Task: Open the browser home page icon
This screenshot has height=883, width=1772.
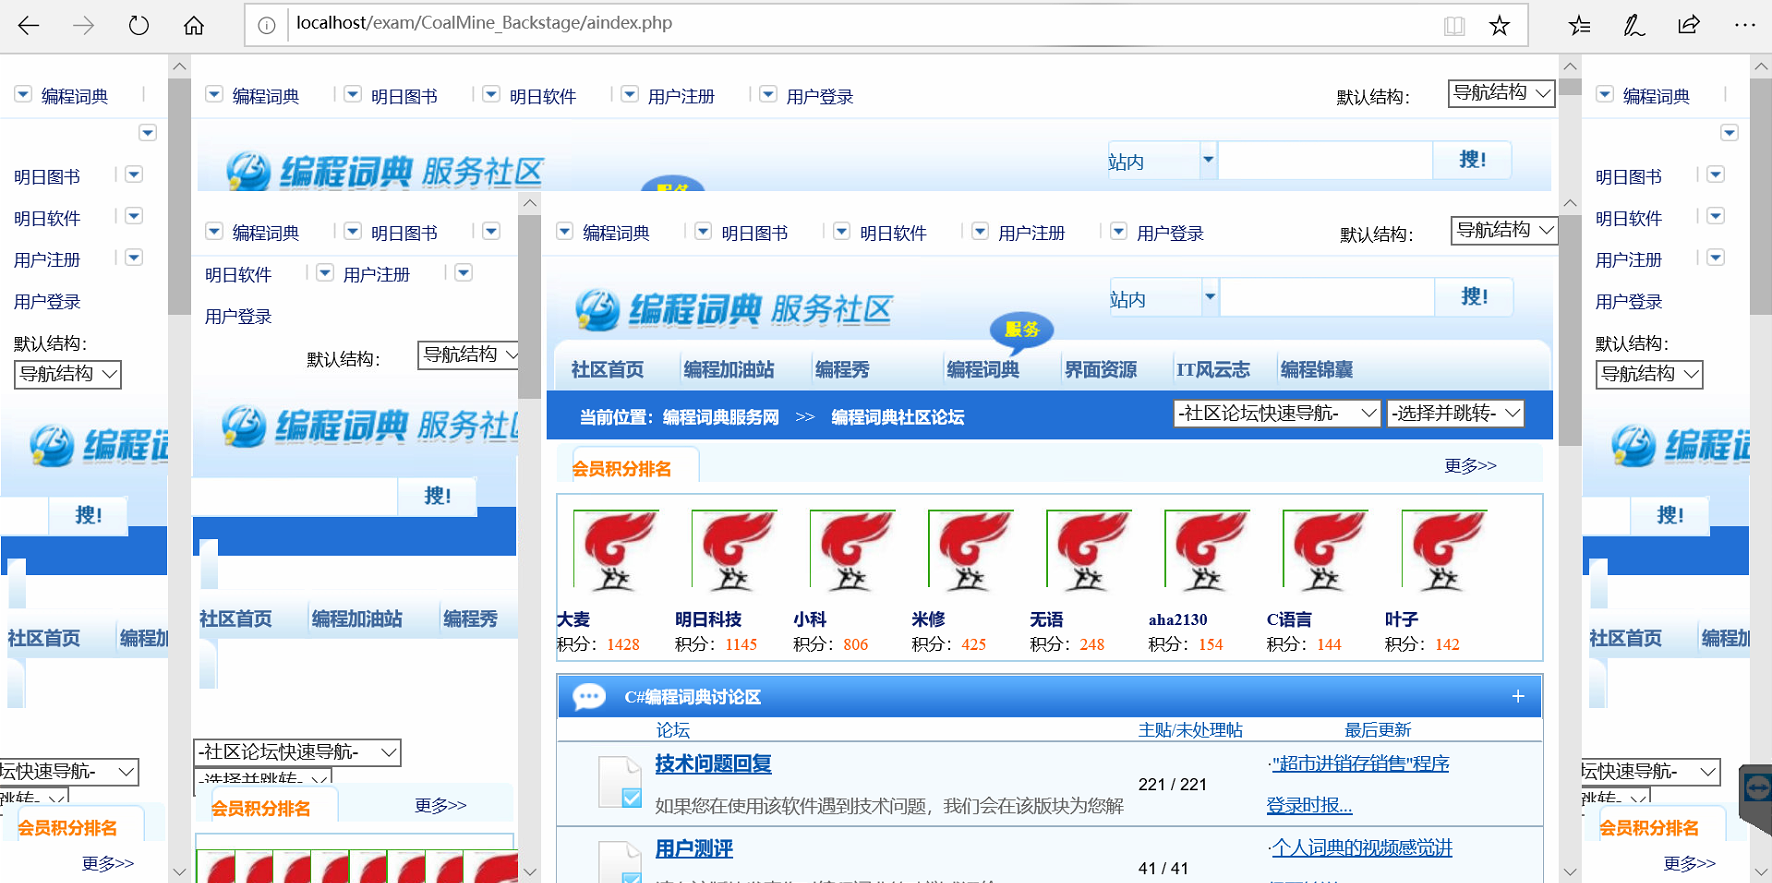Action: (x=194, y=25)
